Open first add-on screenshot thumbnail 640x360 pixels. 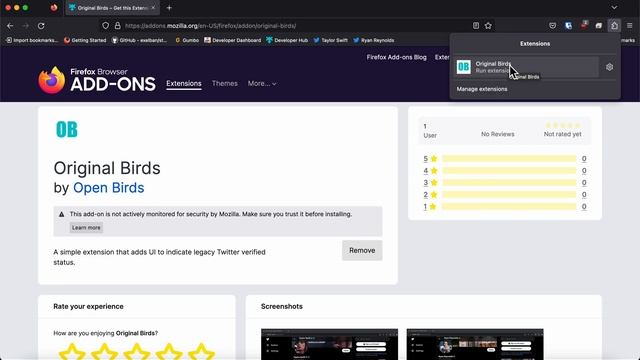tap(329, 344)
